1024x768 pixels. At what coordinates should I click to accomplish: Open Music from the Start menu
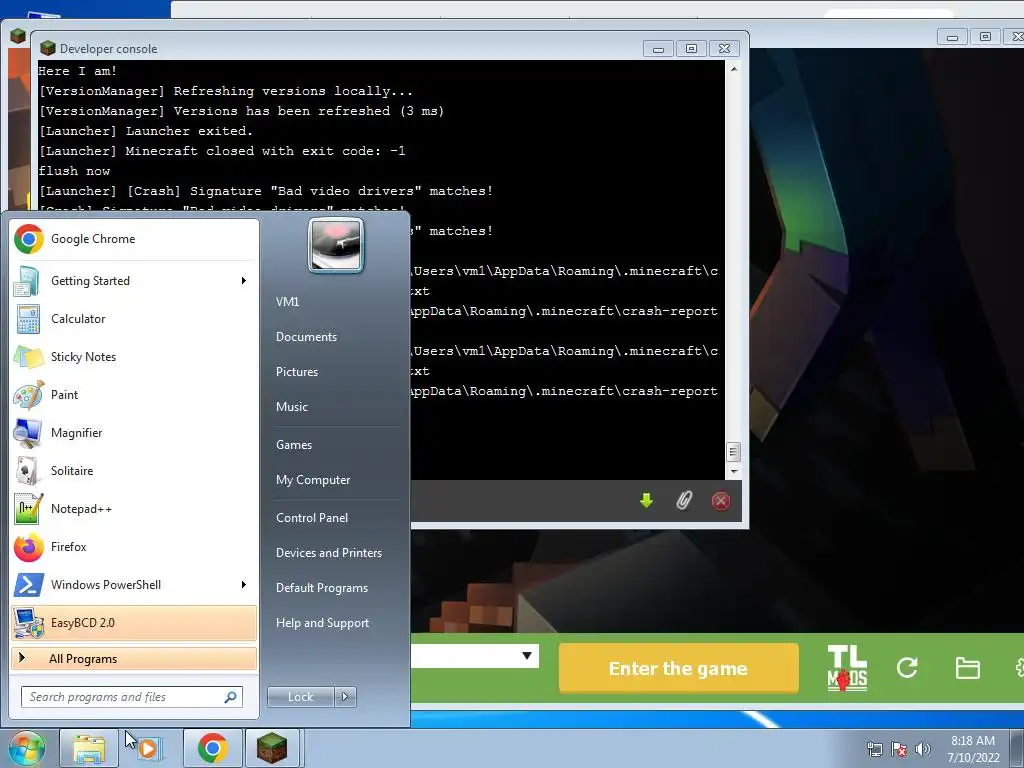(x=292, y=407)
